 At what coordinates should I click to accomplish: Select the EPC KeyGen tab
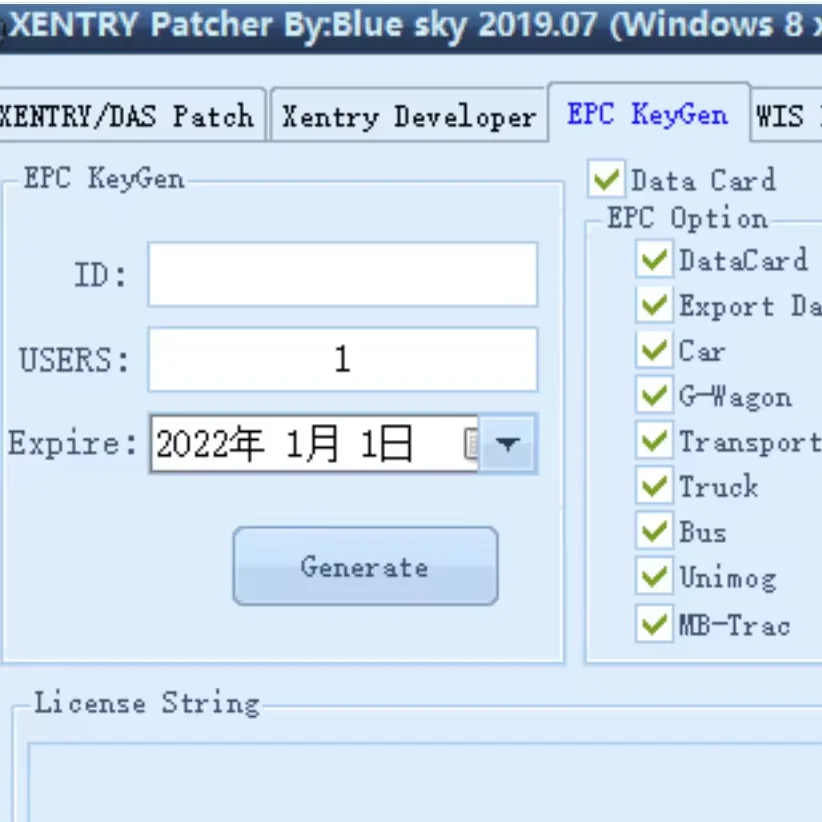tap(648, 114)
